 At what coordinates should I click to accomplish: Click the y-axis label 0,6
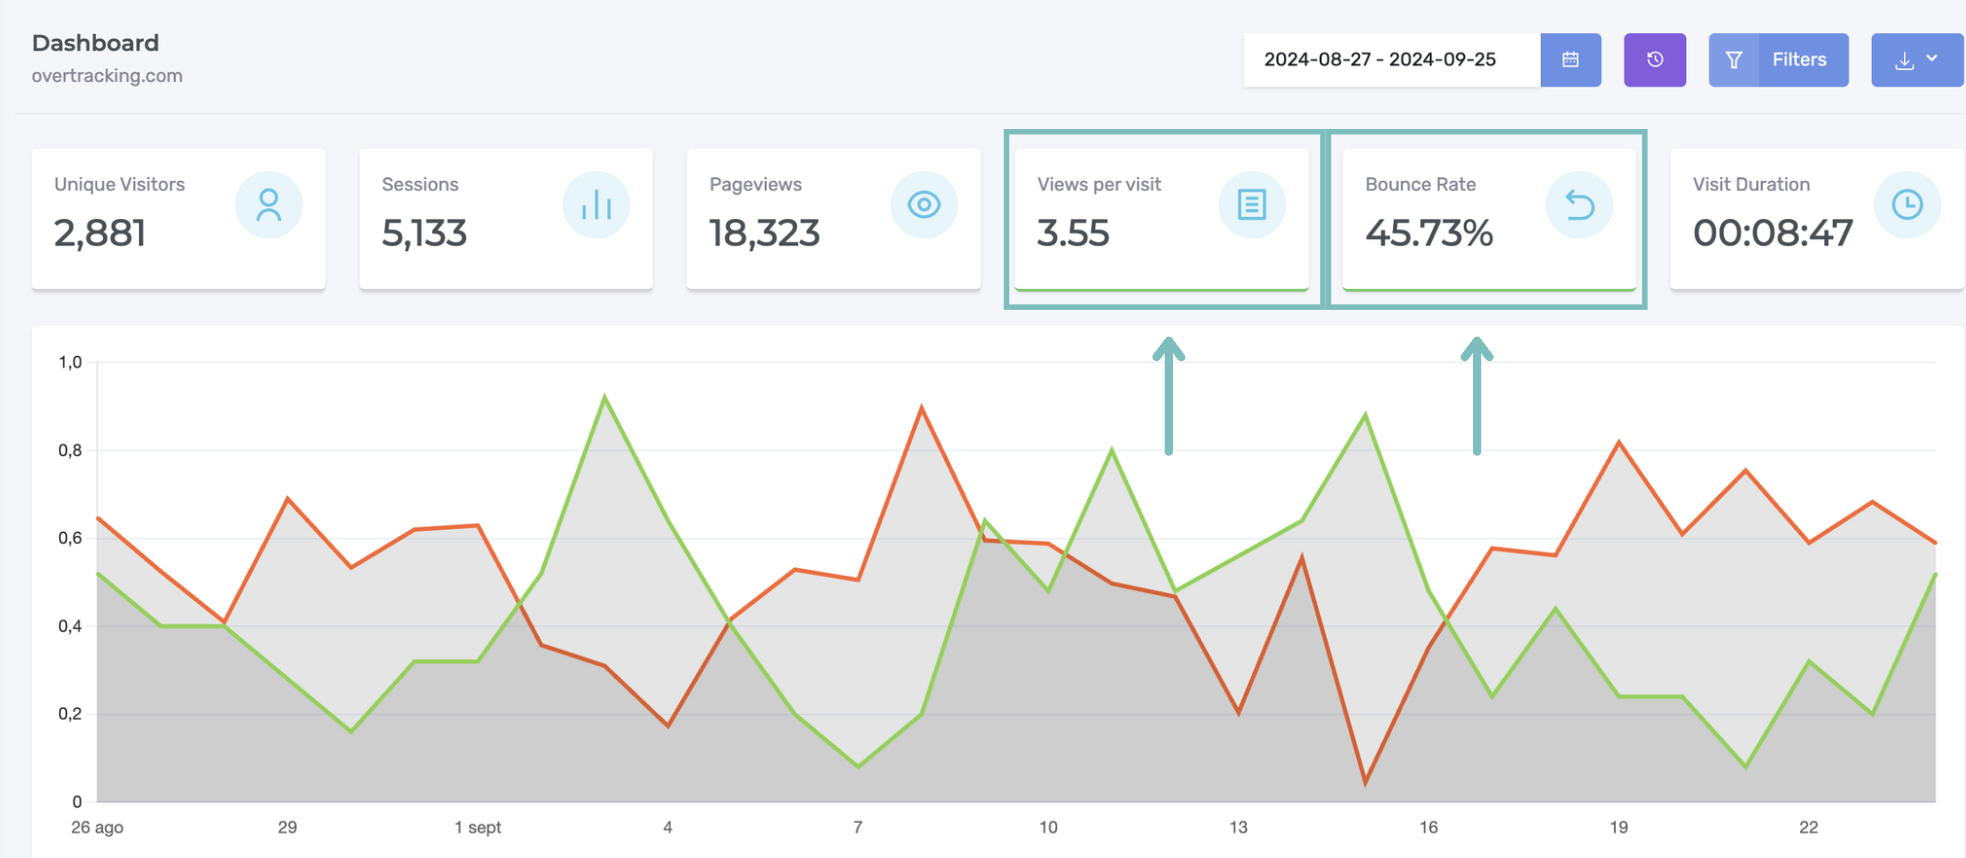tap(70, 538)
